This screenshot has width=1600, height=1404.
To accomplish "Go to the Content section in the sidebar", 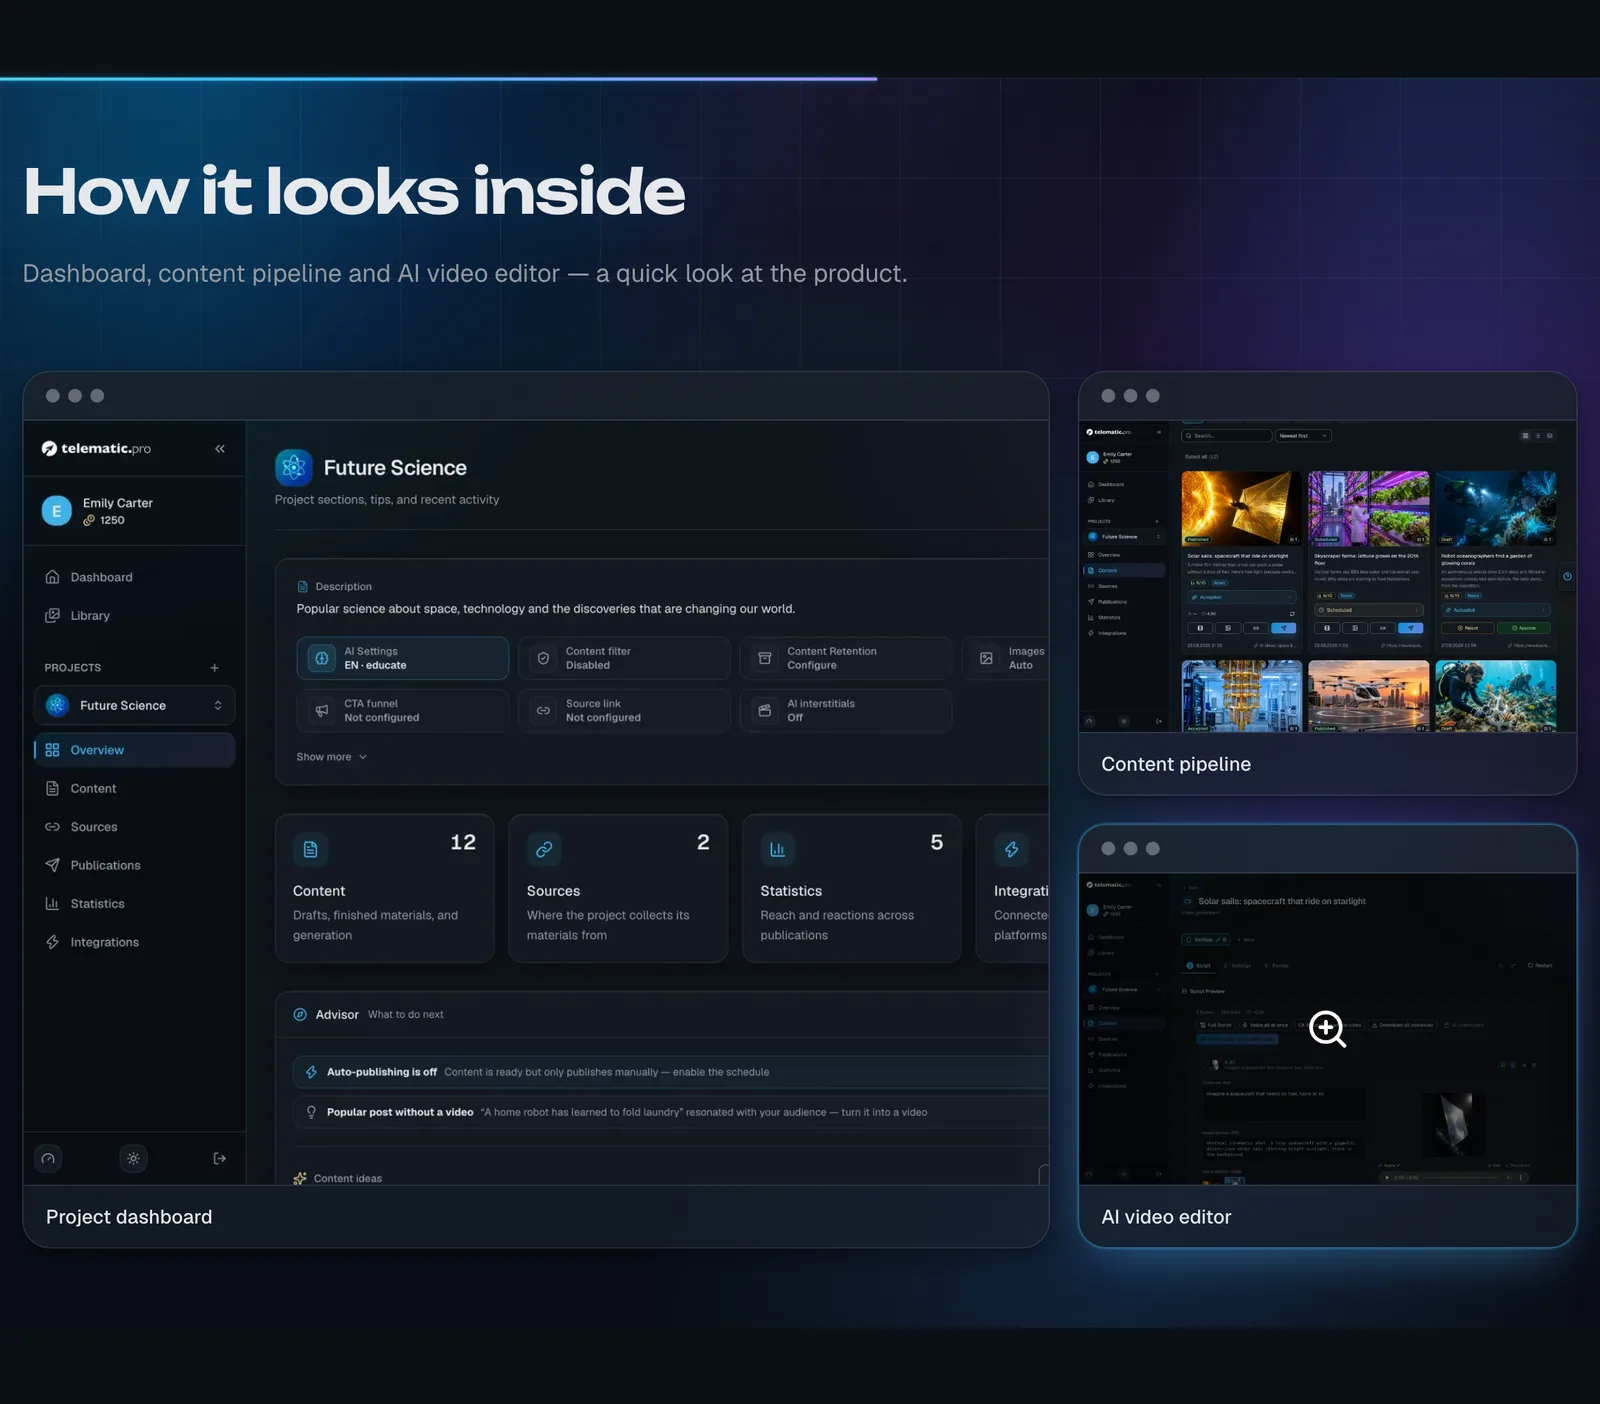I will point(134,789).
